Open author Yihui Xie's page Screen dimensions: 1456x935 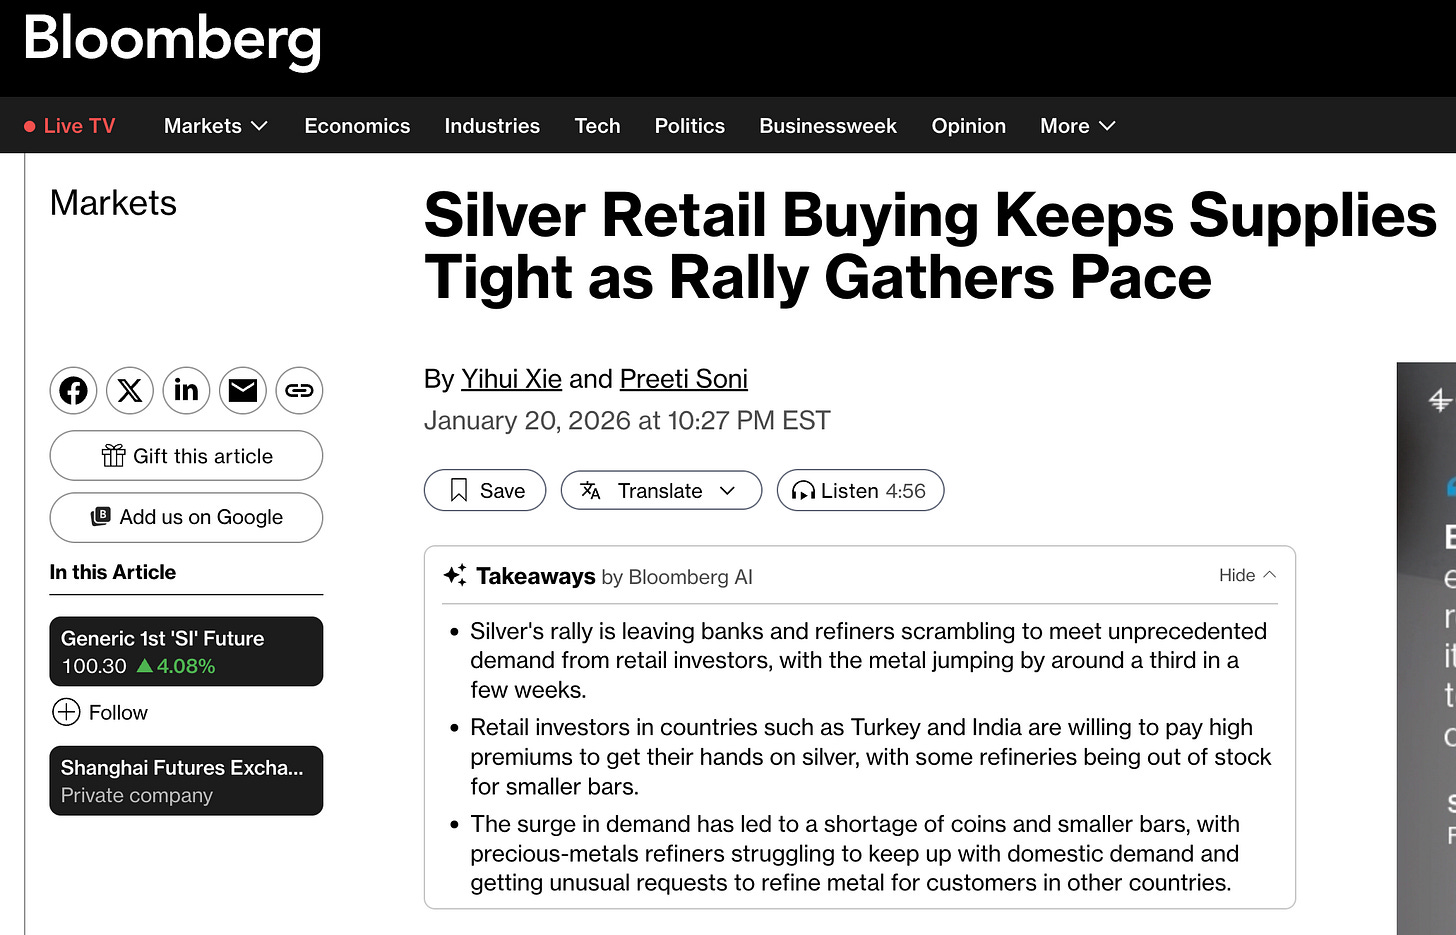pyautogui.click(x=511, y=379)
